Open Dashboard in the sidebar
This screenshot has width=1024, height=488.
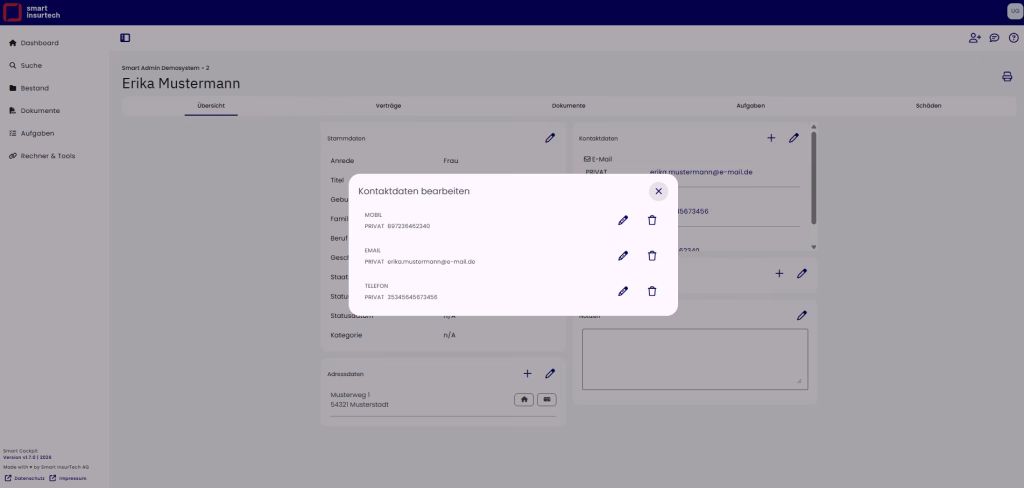40,43
